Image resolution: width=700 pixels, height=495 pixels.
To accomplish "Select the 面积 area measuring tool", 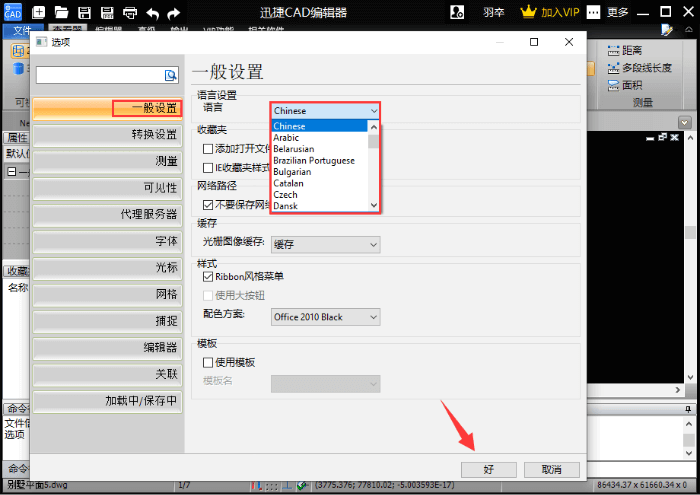I will [x=625, y=85].
